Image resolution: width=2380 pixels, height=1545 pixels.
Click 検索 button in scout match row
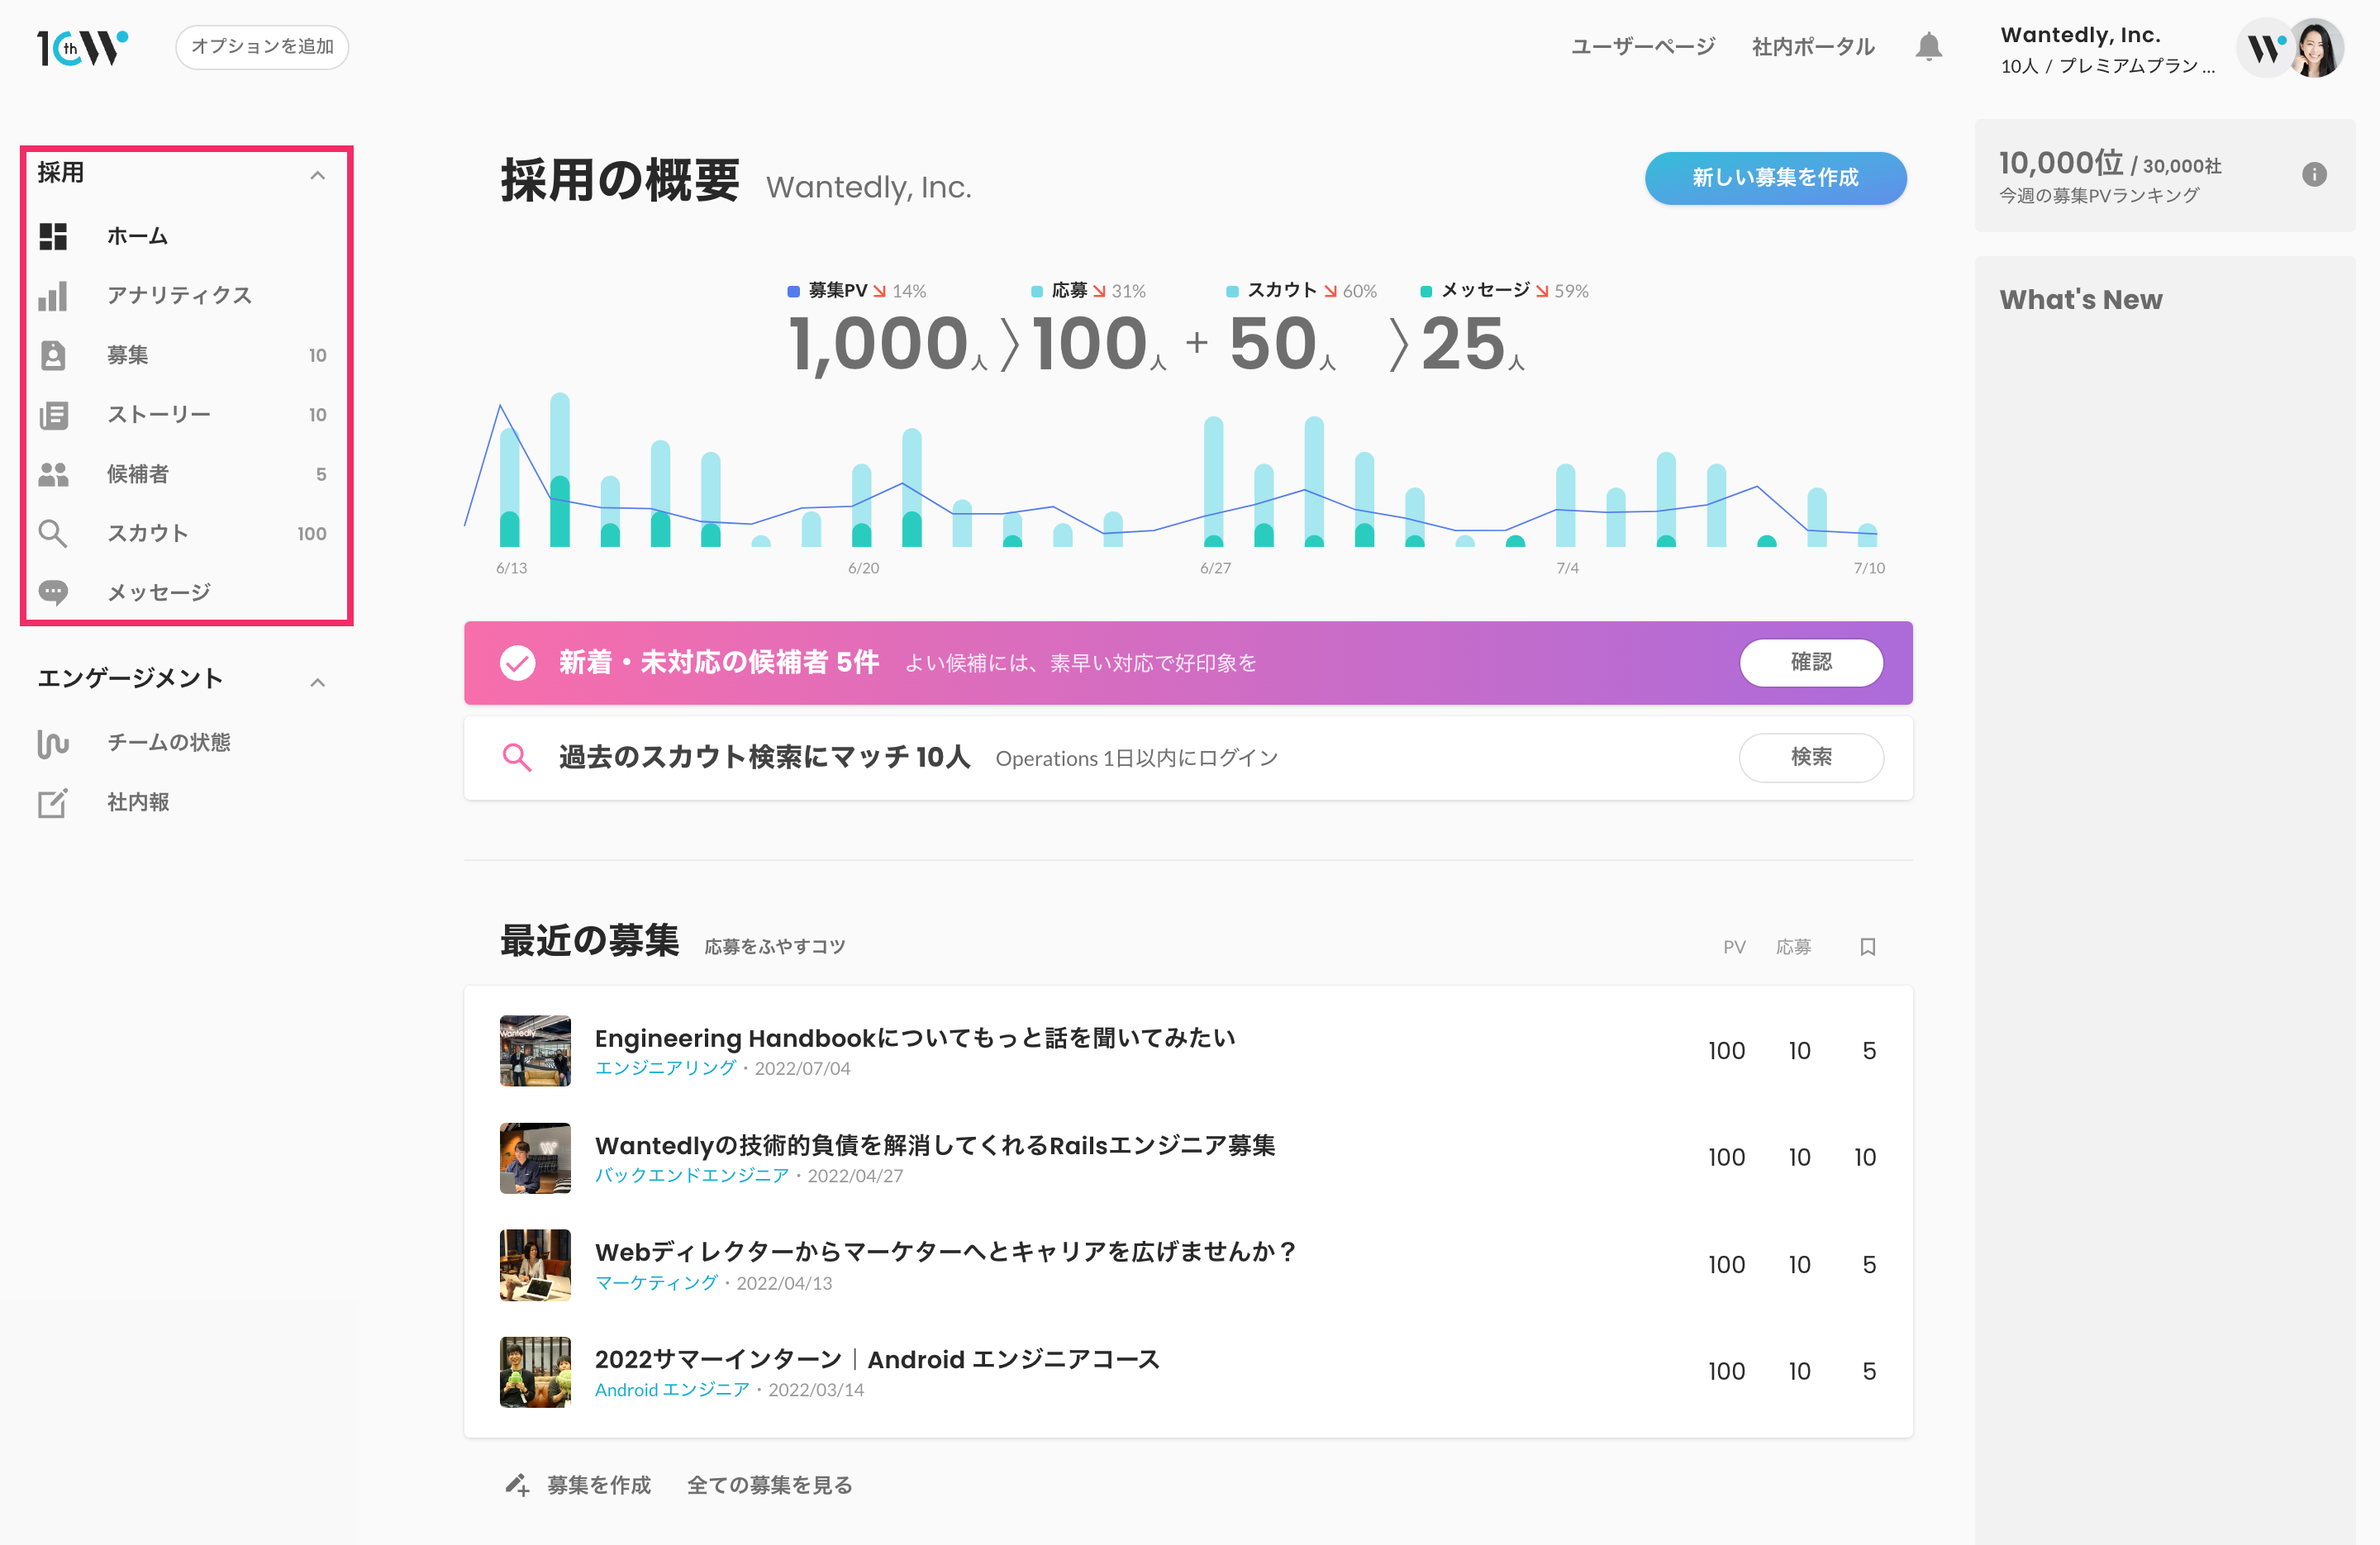pos(1811,757)
